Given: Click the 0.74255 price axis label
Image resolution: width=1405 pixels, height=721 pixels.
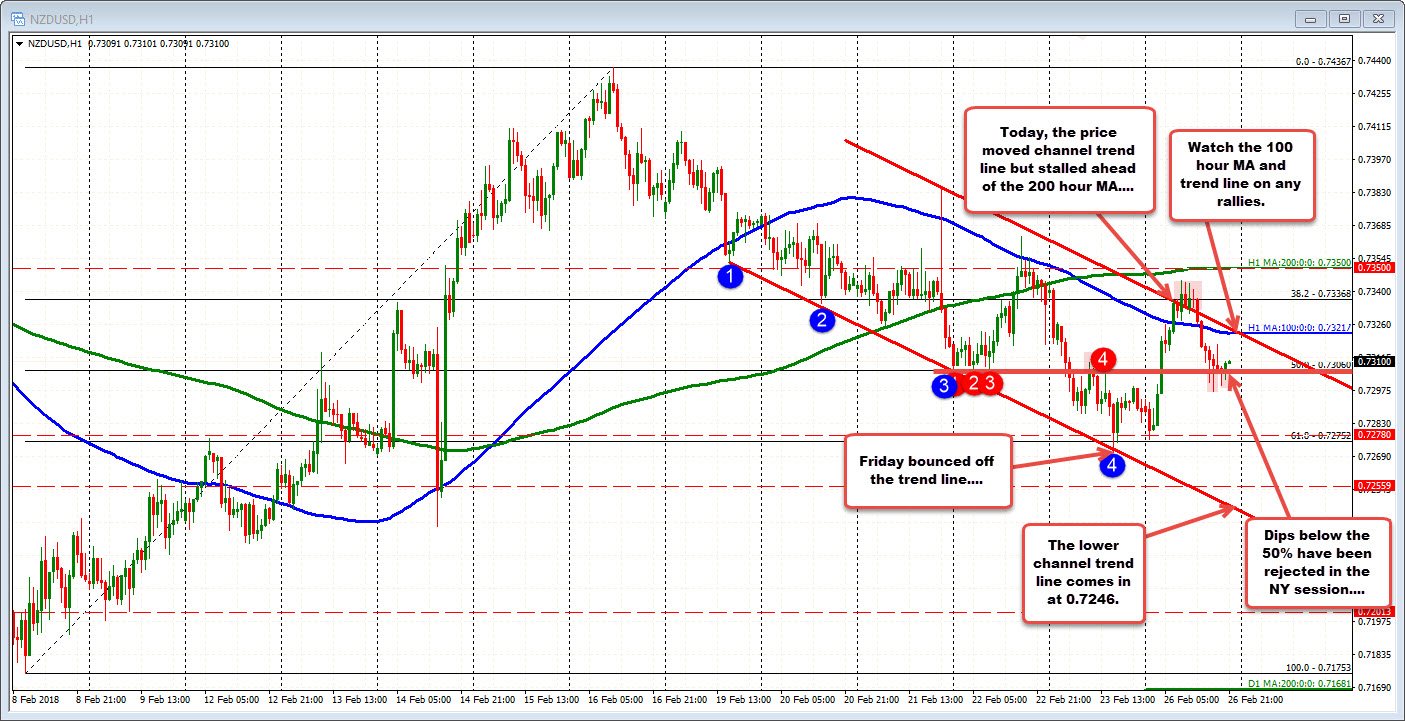Looking at the screenshot, I should pos(1376,94).
